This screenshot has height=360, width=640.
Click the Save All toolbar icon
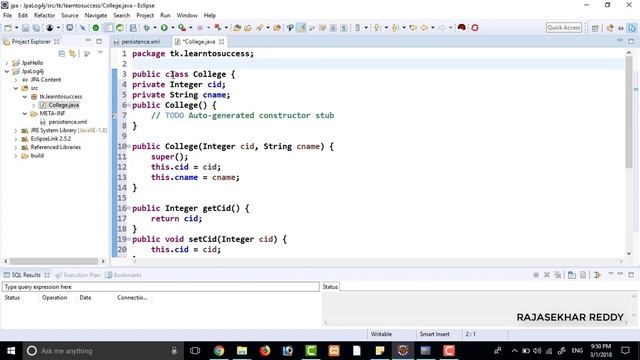tap(36, 28)
